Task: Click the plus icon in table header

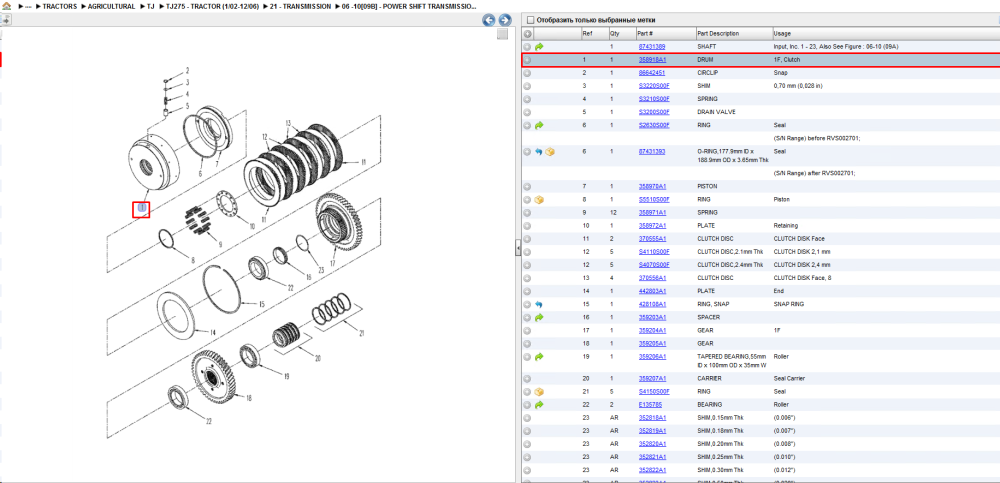Action: [527, 33]
